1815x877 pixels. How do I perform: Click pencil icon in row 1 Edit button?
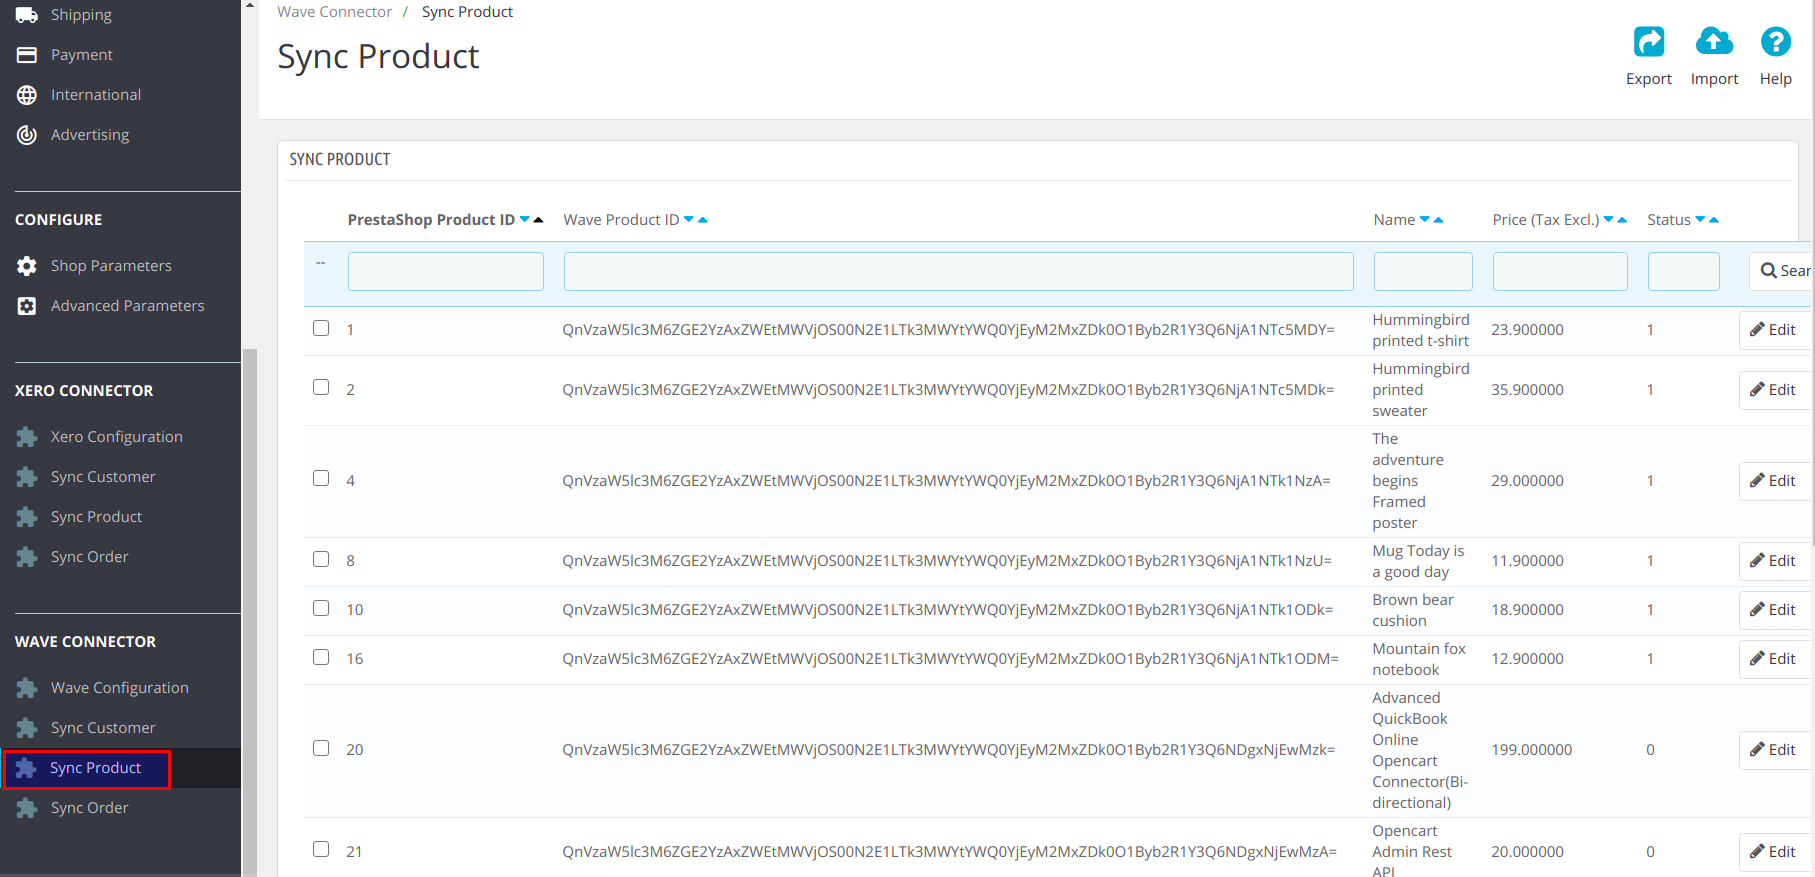pyautogui.click(x=1757, y=330)
